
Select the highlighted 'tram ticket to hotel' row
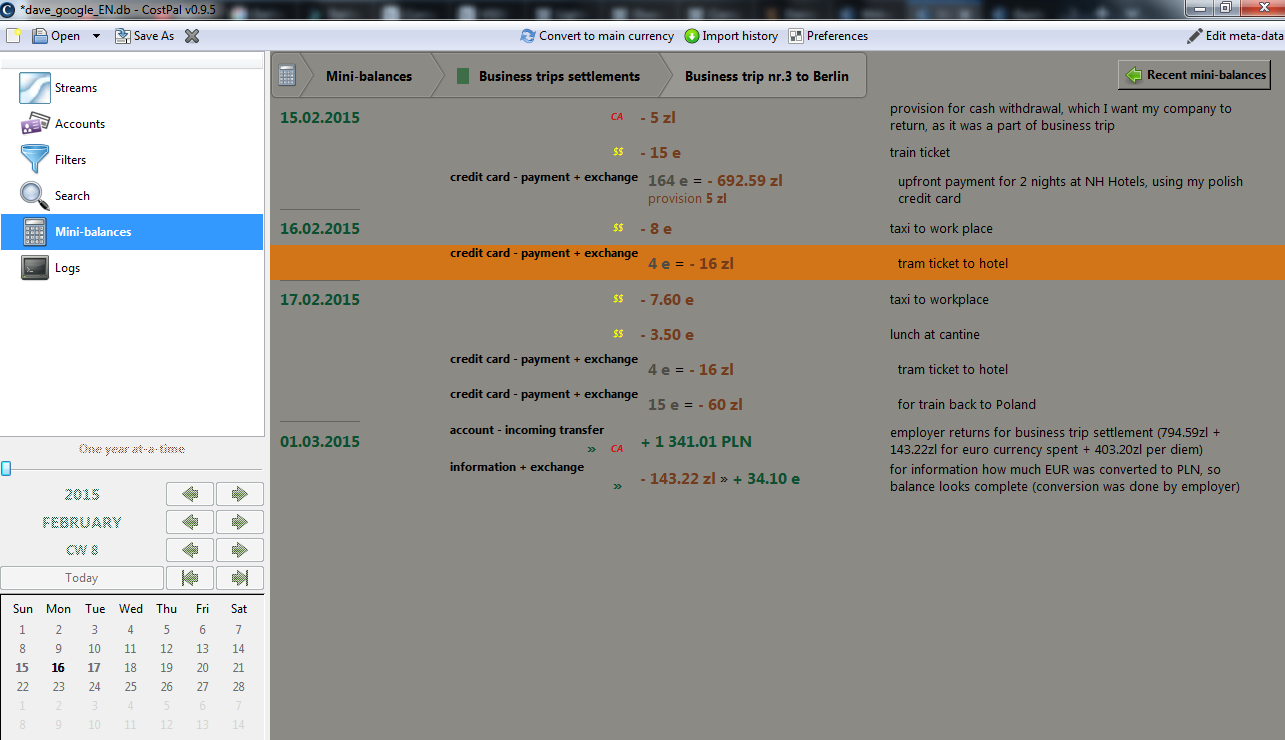(777, 263)
